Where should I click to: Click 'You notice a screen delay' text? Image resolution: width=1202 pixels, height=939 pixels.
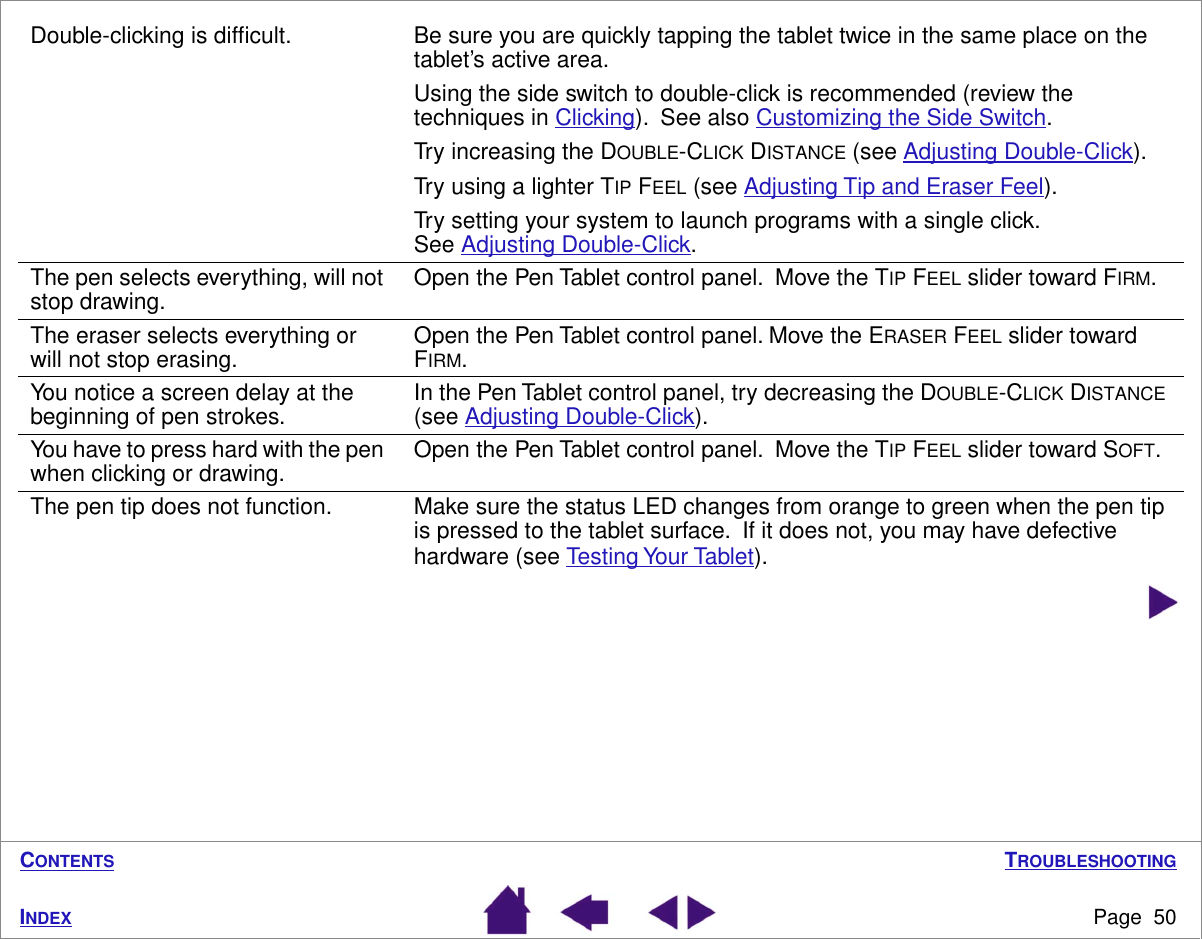192,404
